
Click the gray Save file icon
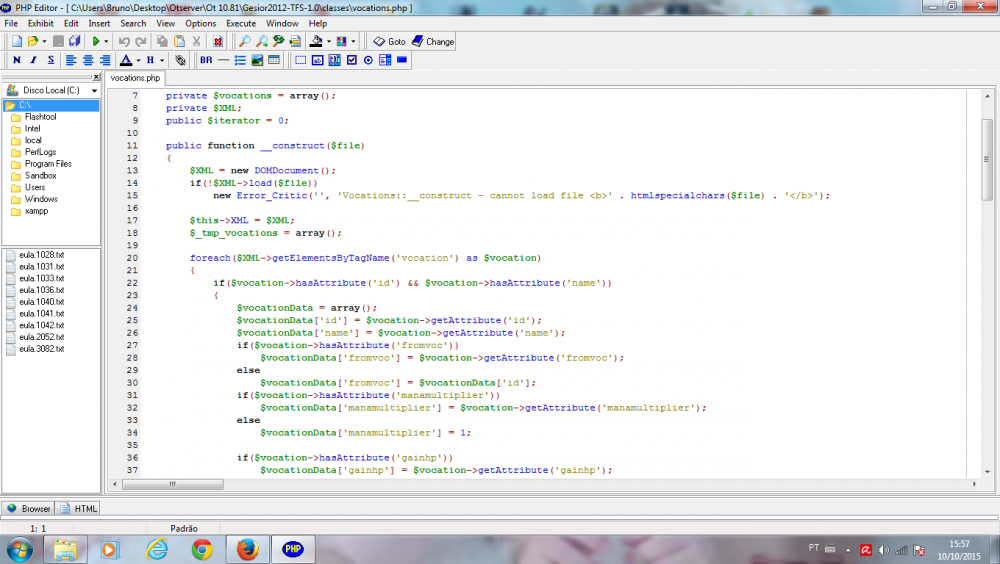point(58,41)
